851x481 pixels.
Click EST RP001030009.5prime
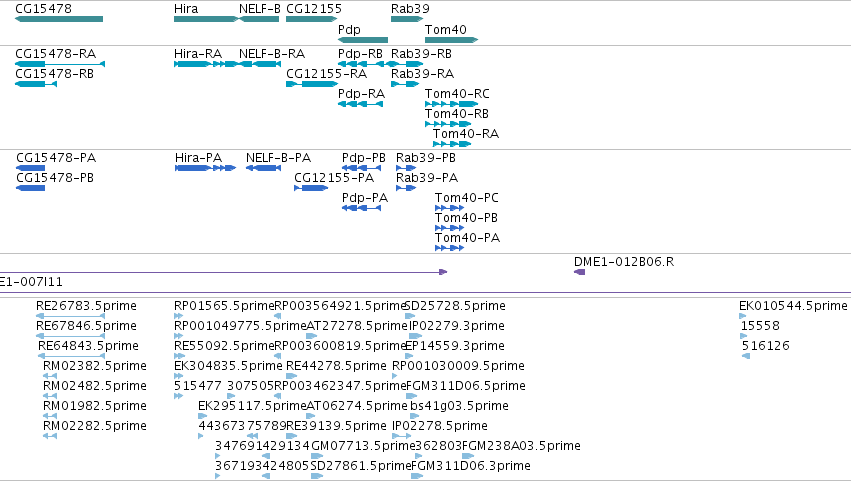[458, 366]
